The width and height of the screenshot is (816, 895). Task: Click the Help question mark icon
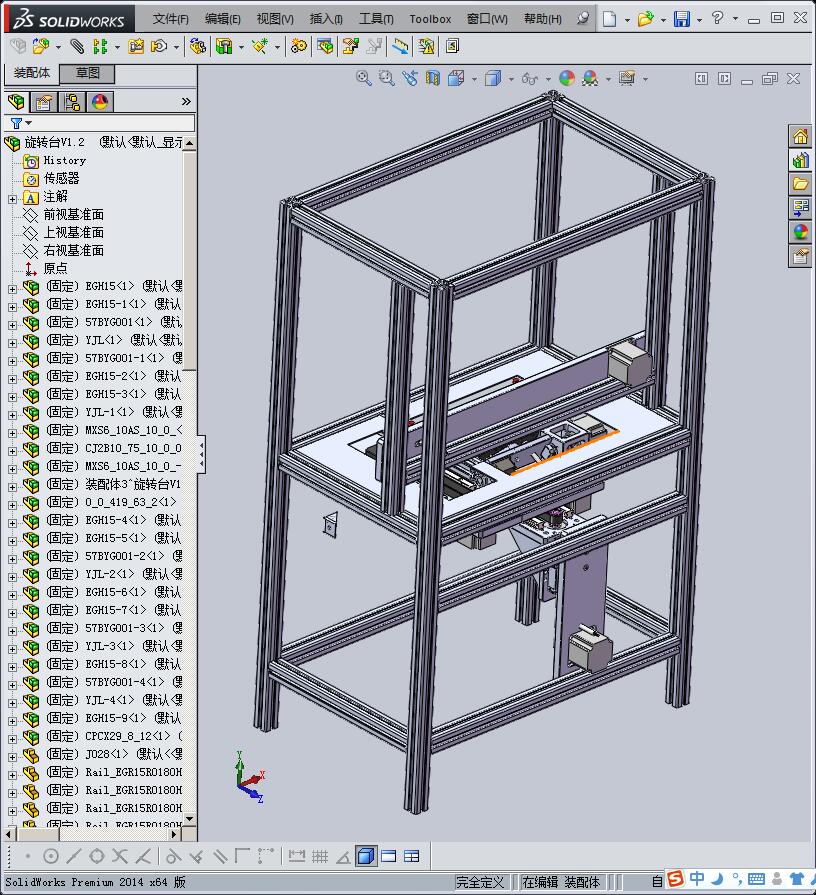[717, 18]
